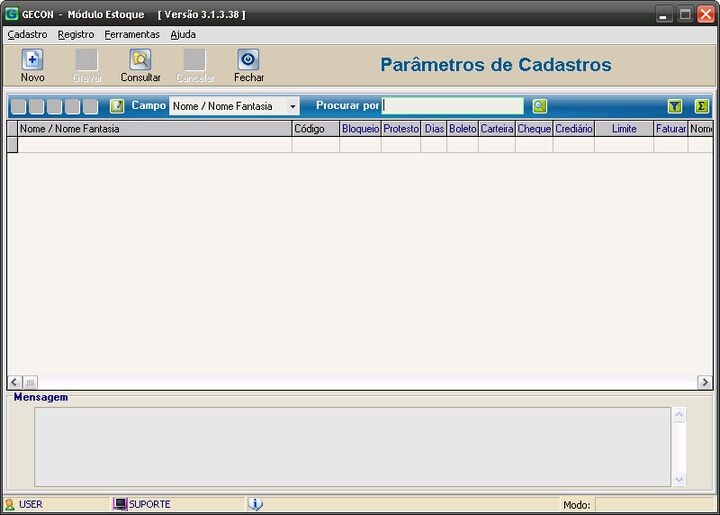Image resolution: width=720 pixels, height=515 pixels.
Task: Select the empty first grid row indicator
Action: (12, 145)
